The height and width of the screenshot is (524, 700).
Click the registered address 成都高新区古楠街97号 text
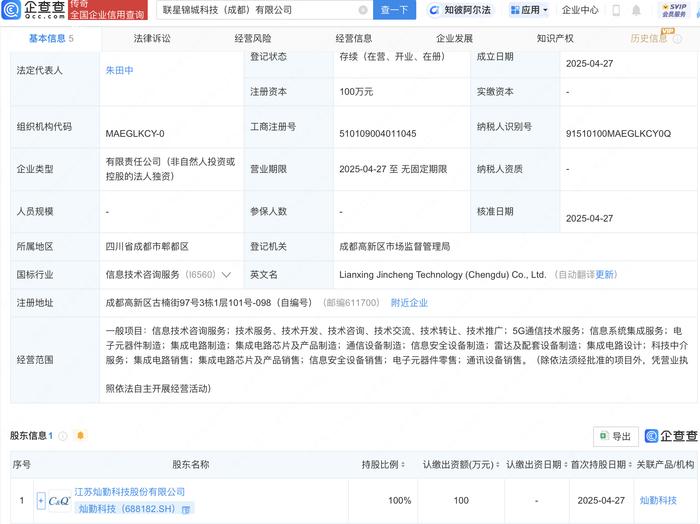[208, 303]
